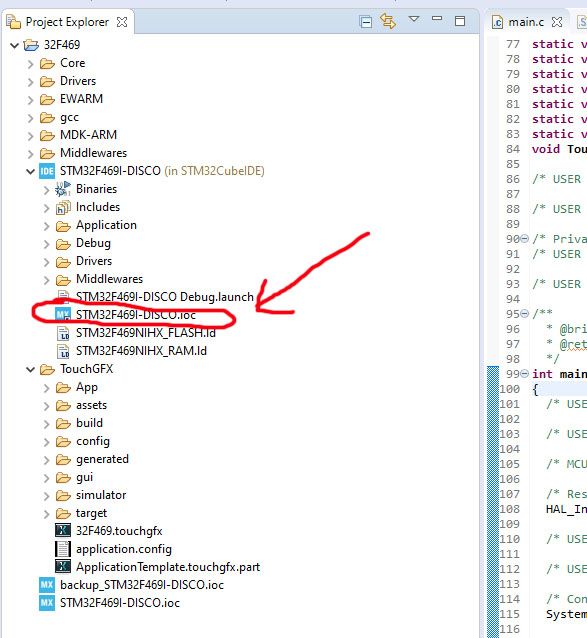587x638 pixels.
Task: Expand the Binaries node
Action: 46,190
